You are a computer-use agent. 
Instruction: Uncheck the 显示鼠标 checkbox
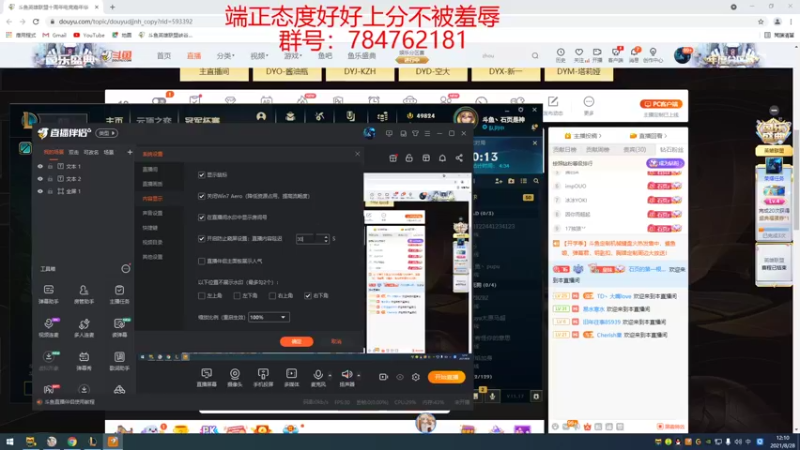pos(202,174)
